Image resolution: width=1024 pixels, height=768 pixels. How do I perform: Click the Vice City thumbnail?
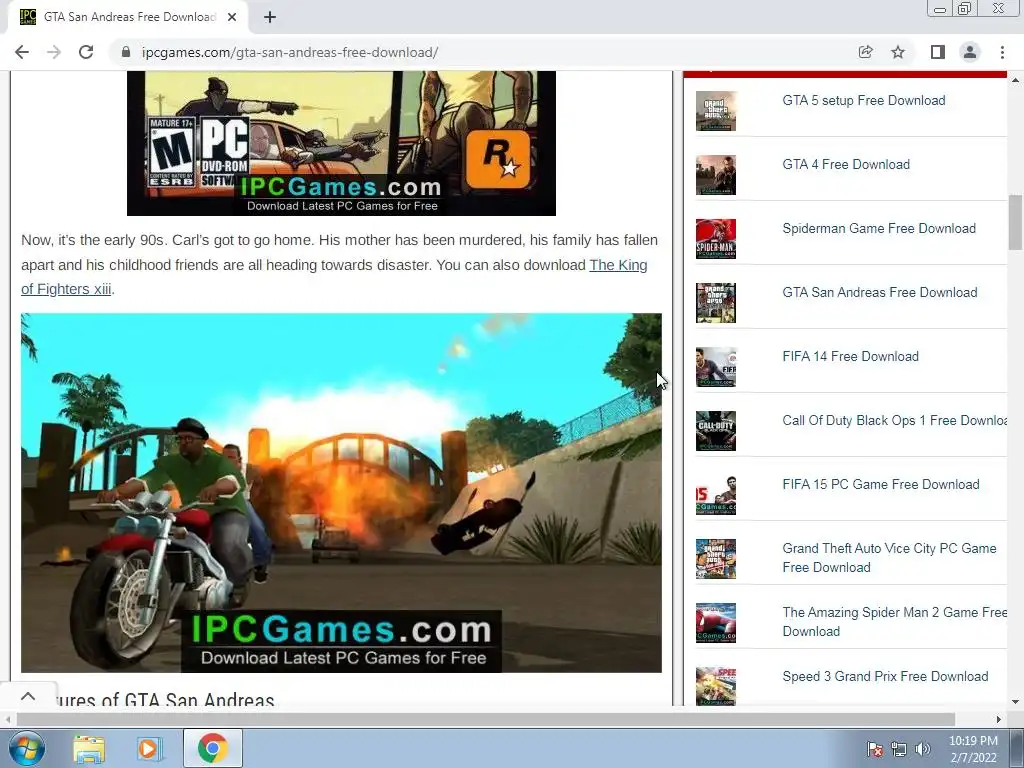point(716,559)
